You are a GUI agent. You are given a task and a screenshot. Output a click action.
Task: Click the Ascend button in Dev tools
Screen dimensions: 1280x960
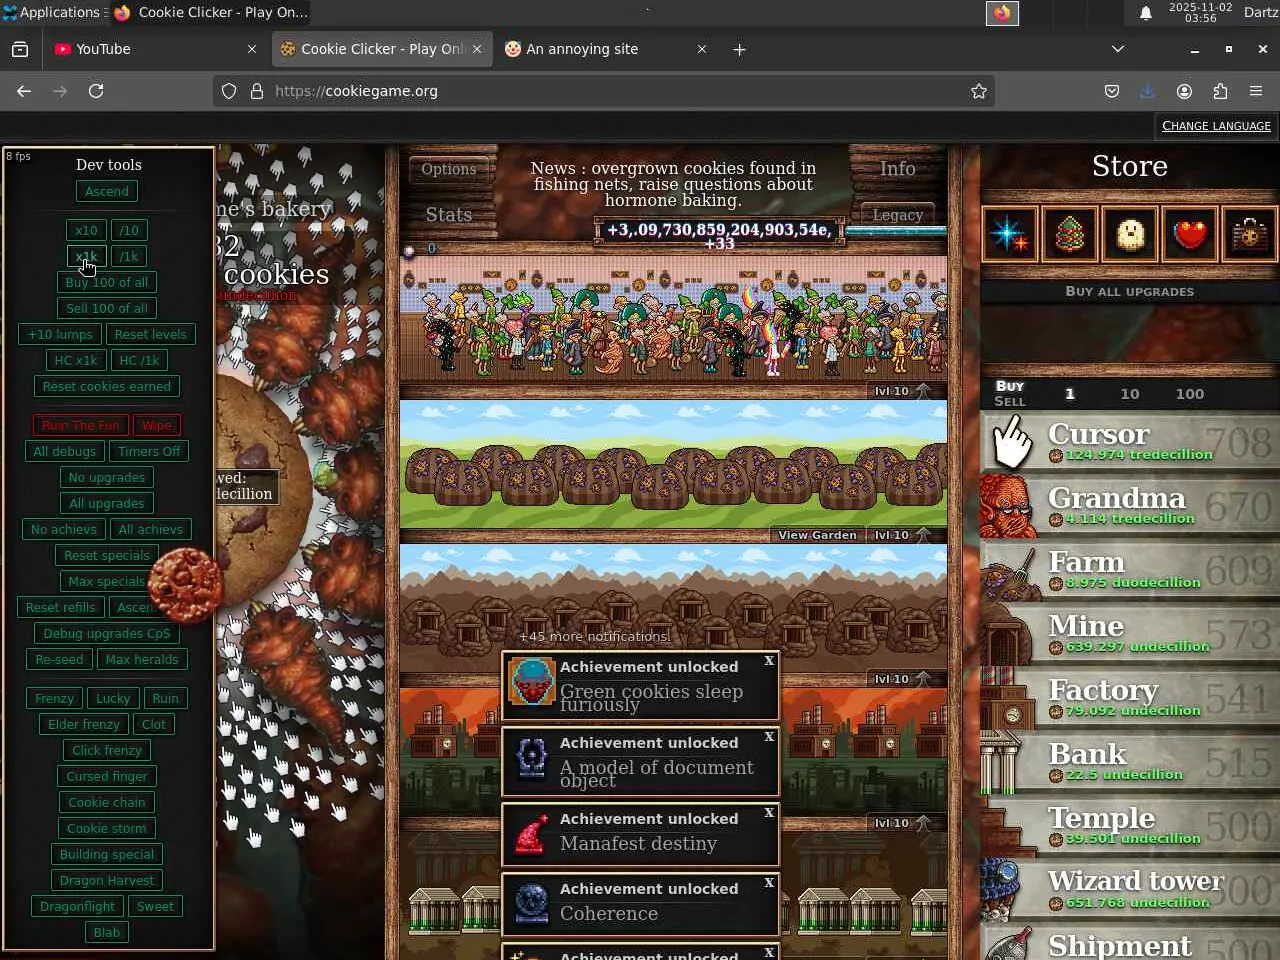[107, 191]
